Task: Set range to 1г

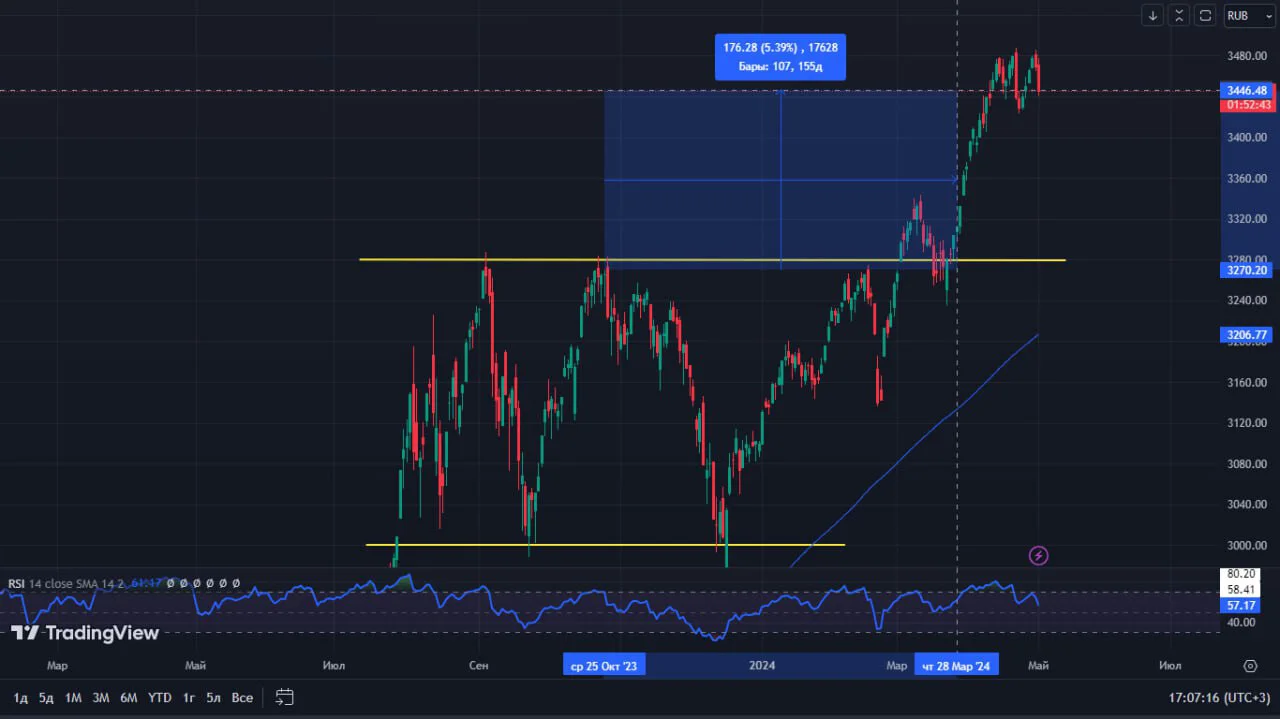Action: pos(189,697)
